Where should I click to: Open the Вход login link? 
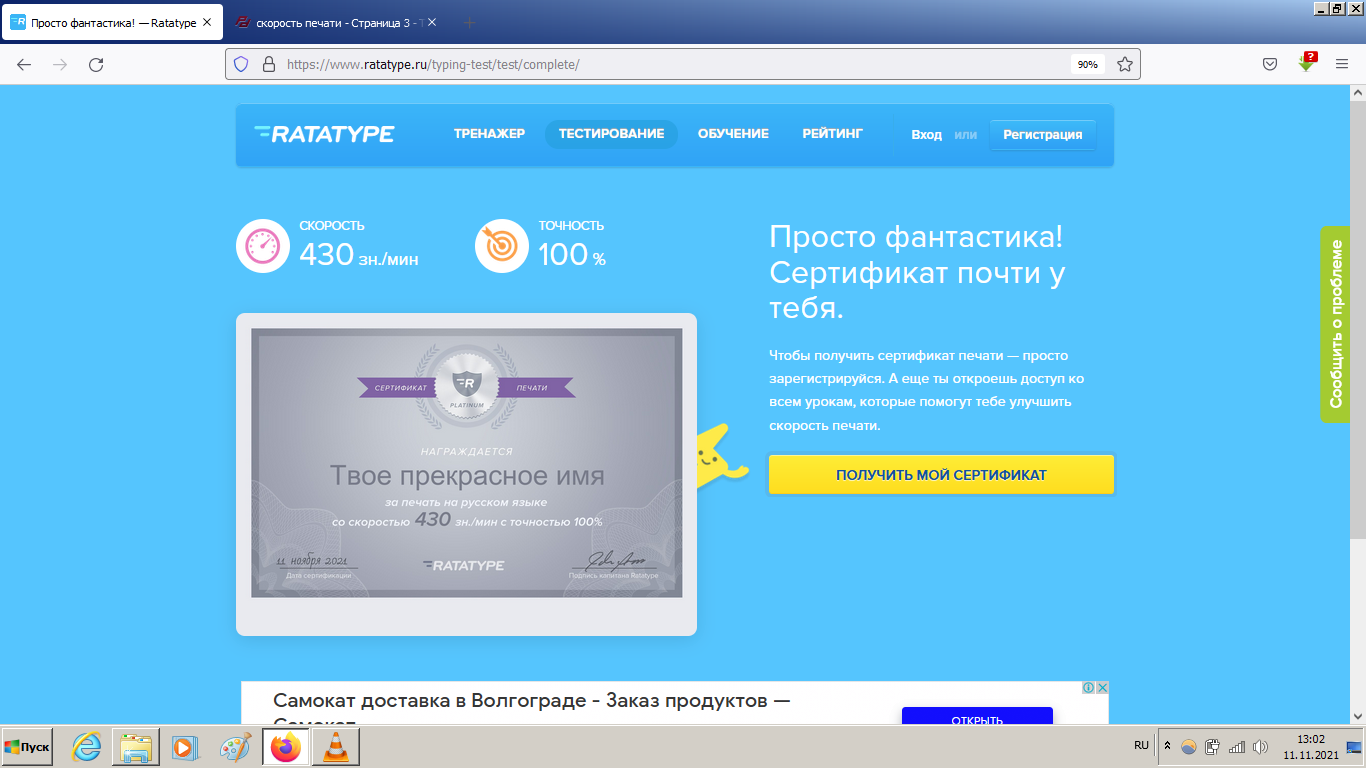tap(925, 134)
